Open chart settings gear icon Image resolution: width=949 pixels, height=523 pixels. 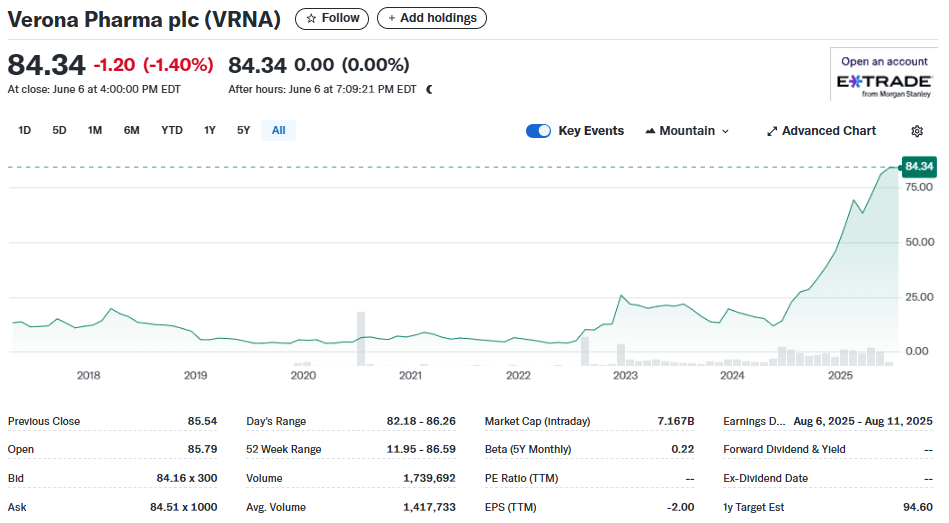pos(917,131)
